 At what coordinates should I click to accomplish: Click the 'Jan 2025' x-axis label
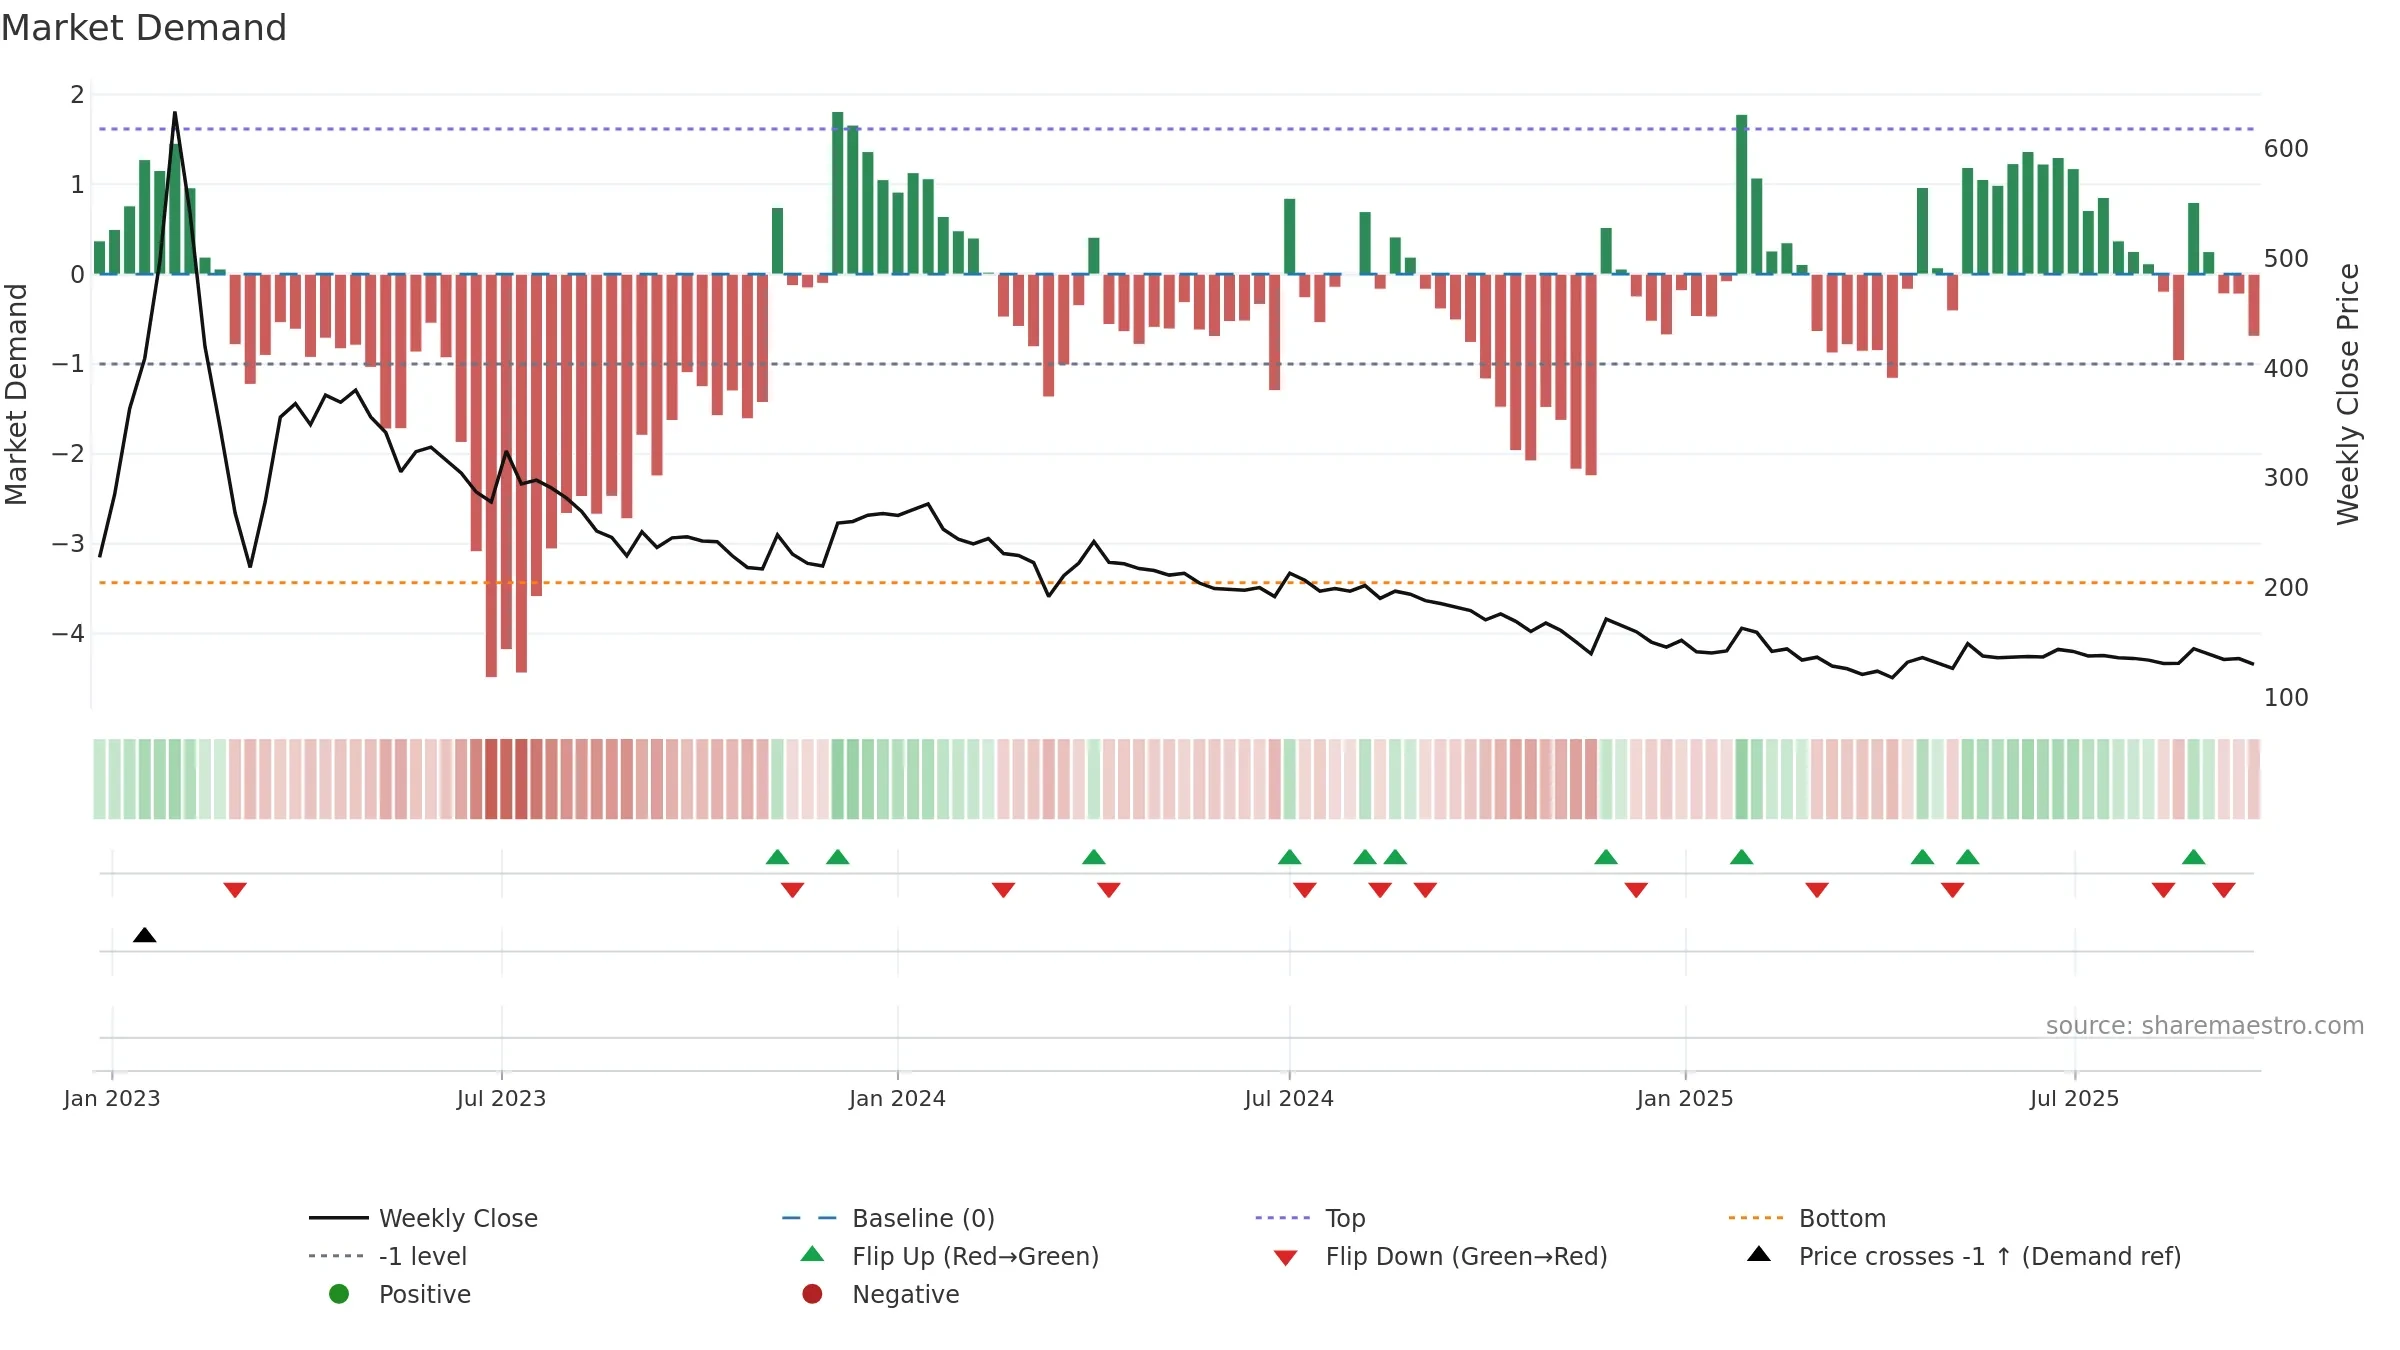click(1685, 1098)
